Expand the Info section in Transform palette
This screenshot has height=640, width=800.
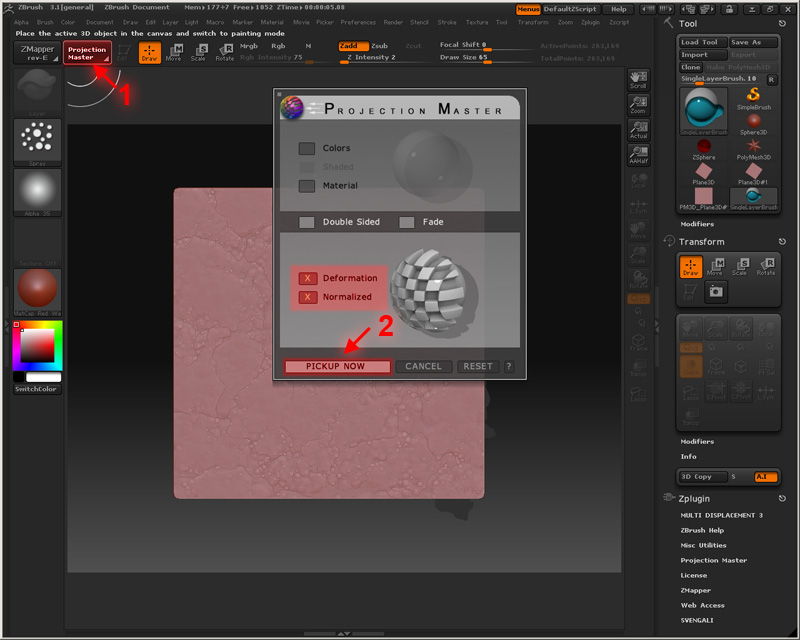tap(688, 457)
